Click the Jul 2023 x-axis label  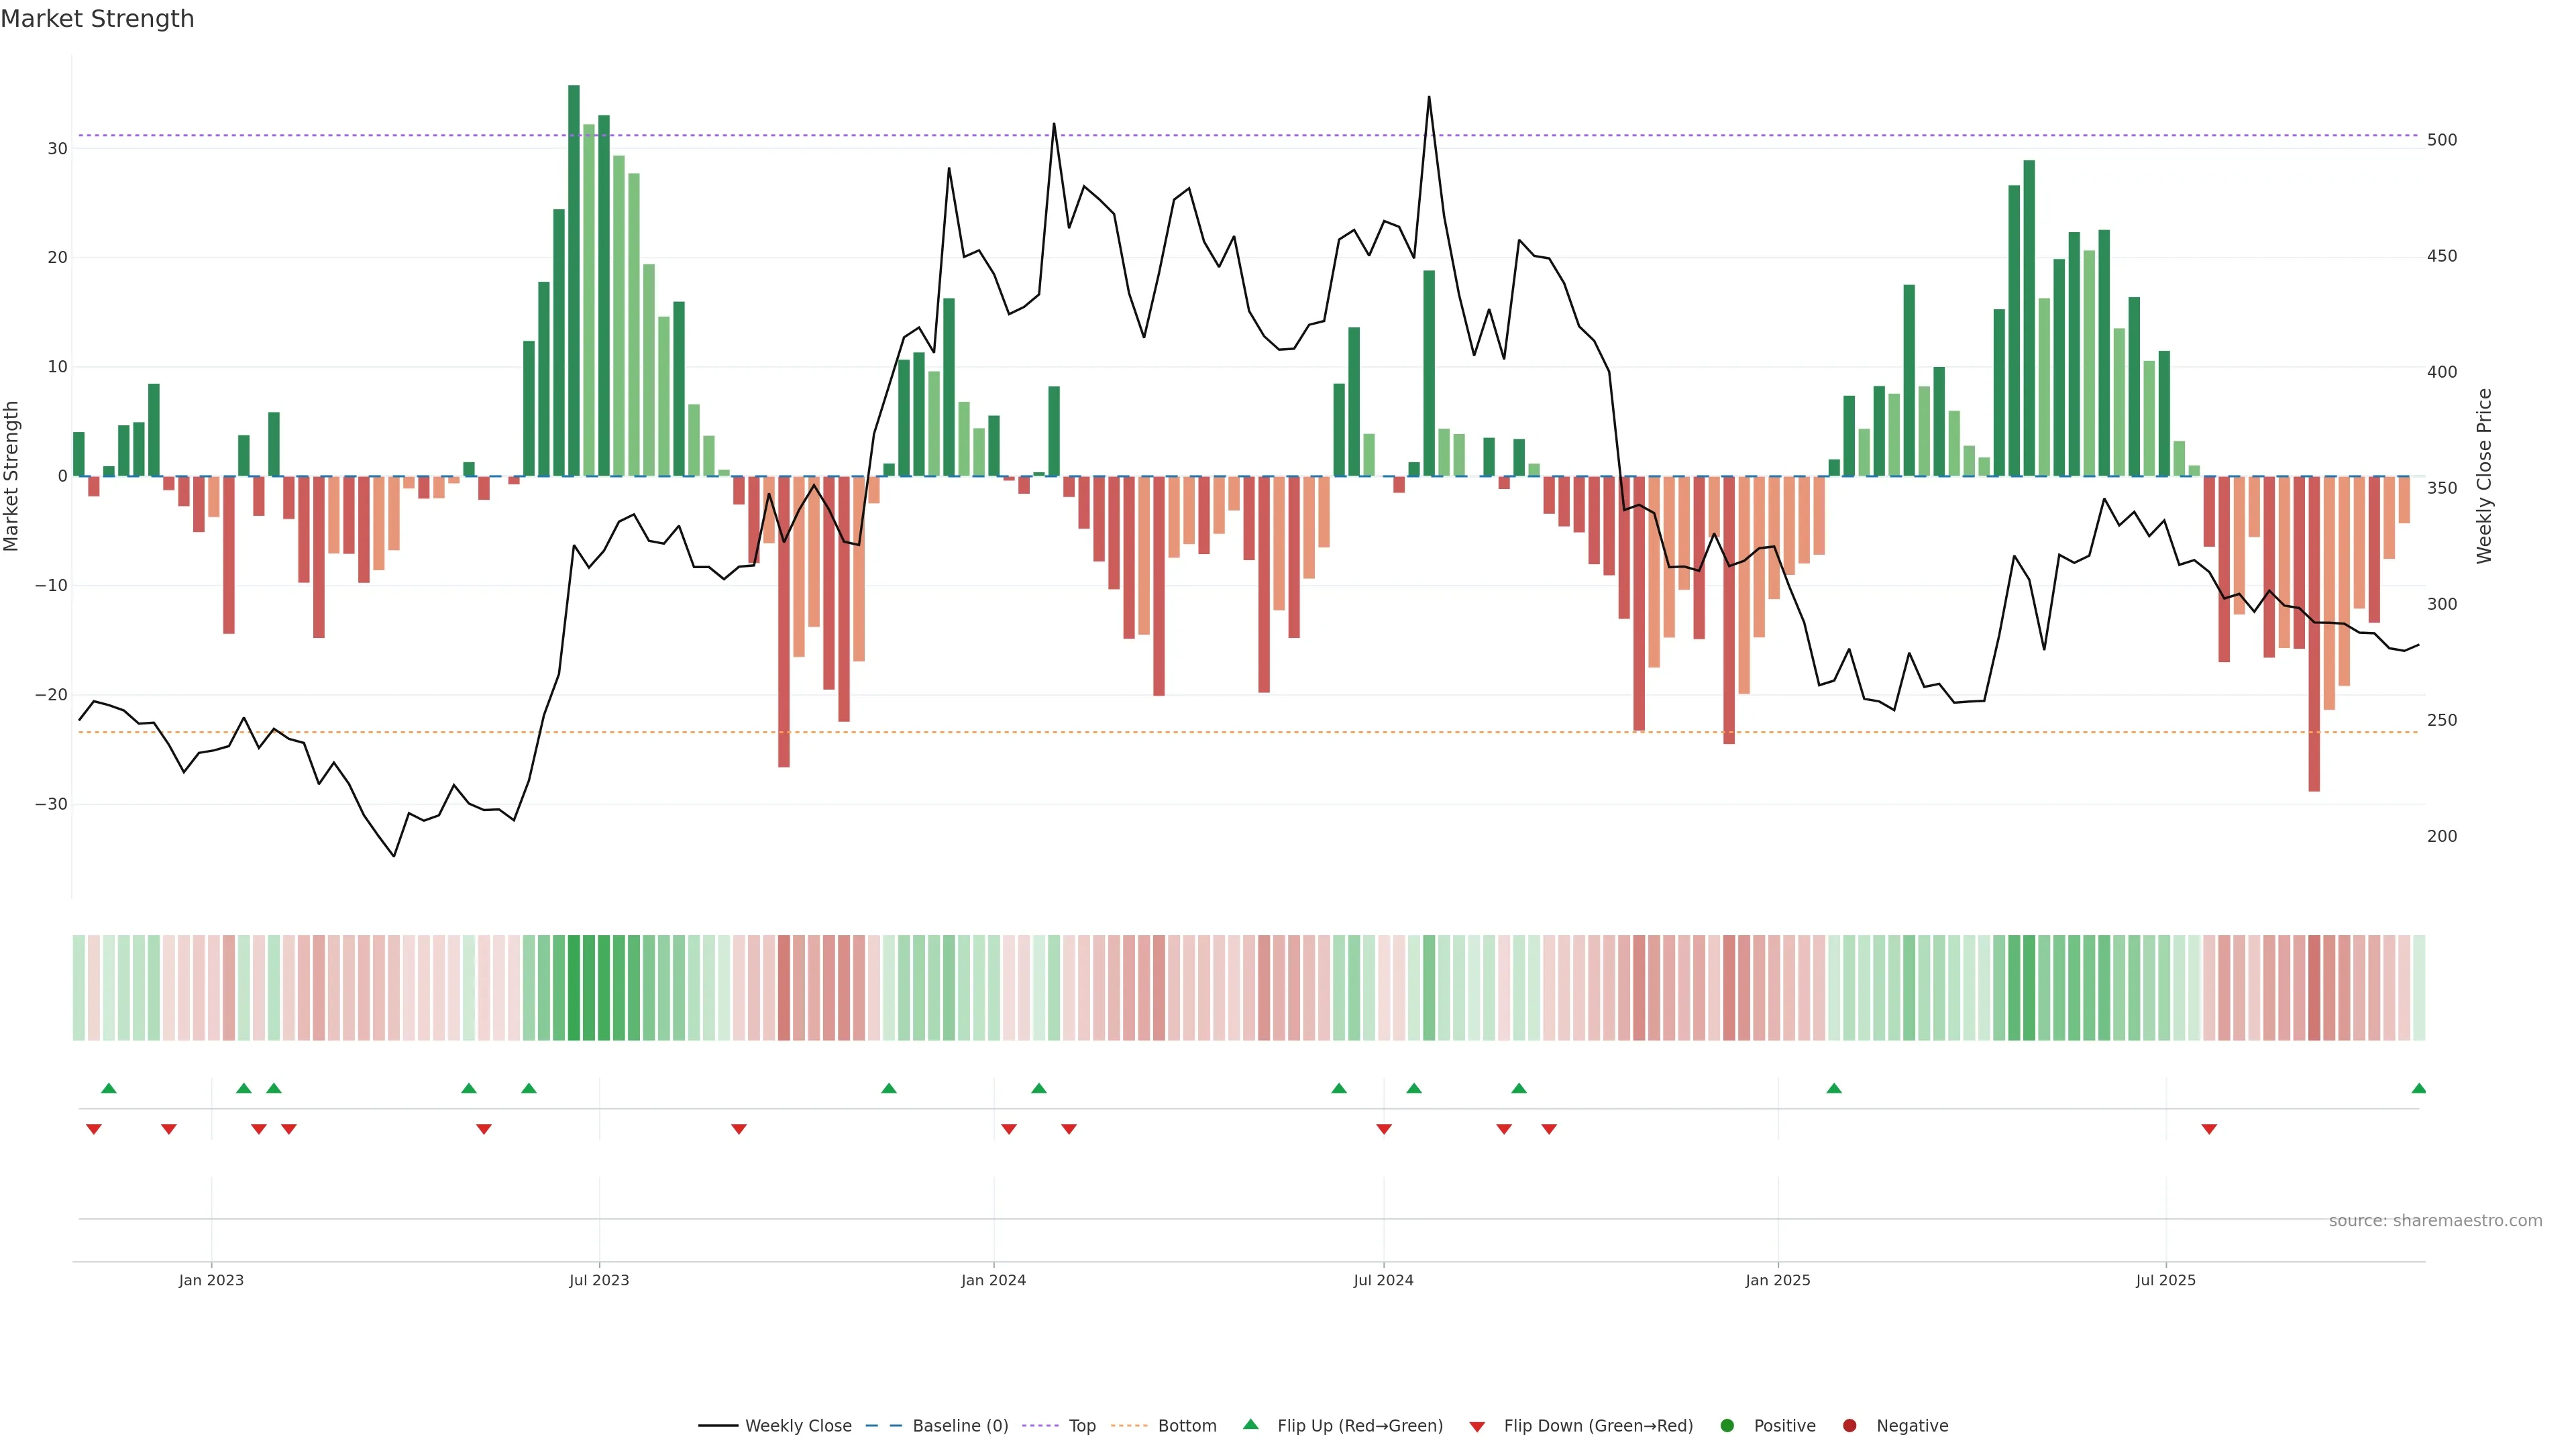coord(599,1280)
